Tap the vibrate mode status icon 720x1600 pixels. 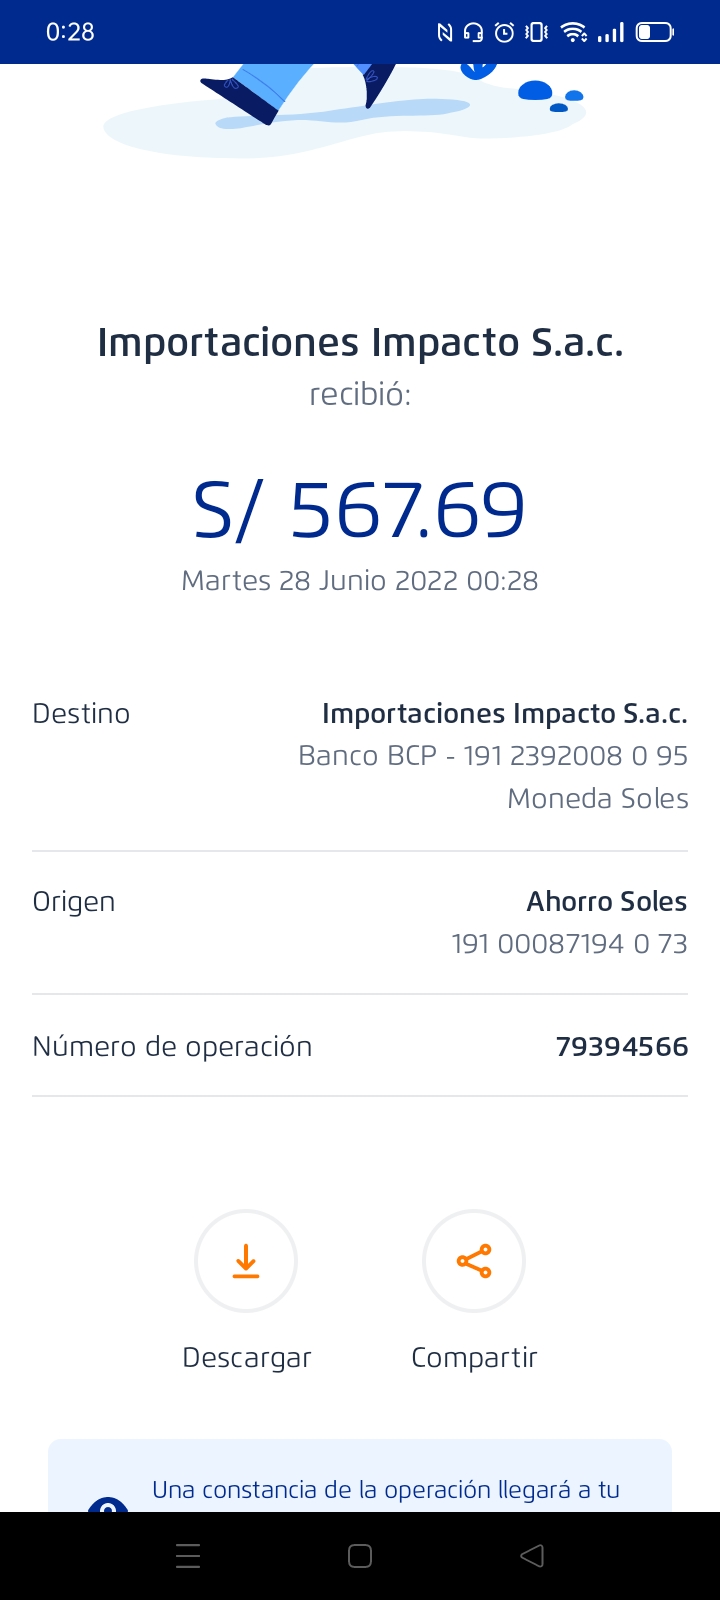click(x=537, y=32)
